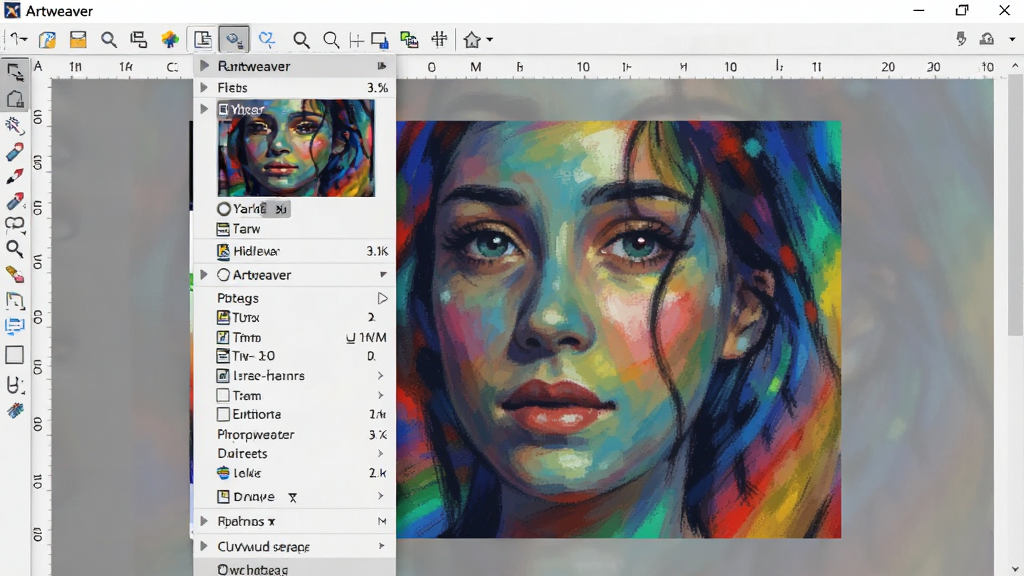The image size is (1024, 576).
Task: Expand the Cuvwud serape row triangle
Action: pos(204,546)
